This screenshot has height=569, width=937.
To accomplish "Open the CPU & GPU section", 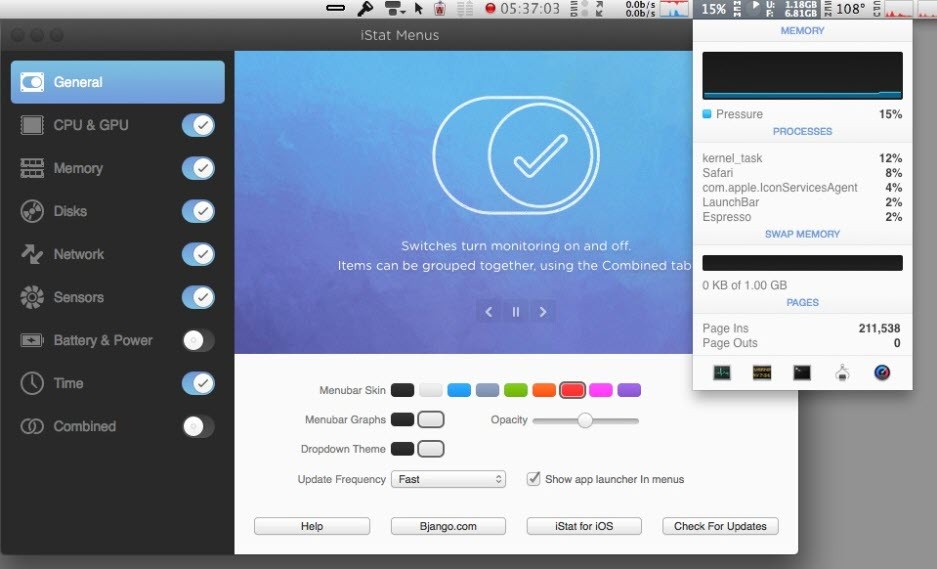I will pos(91,125).
